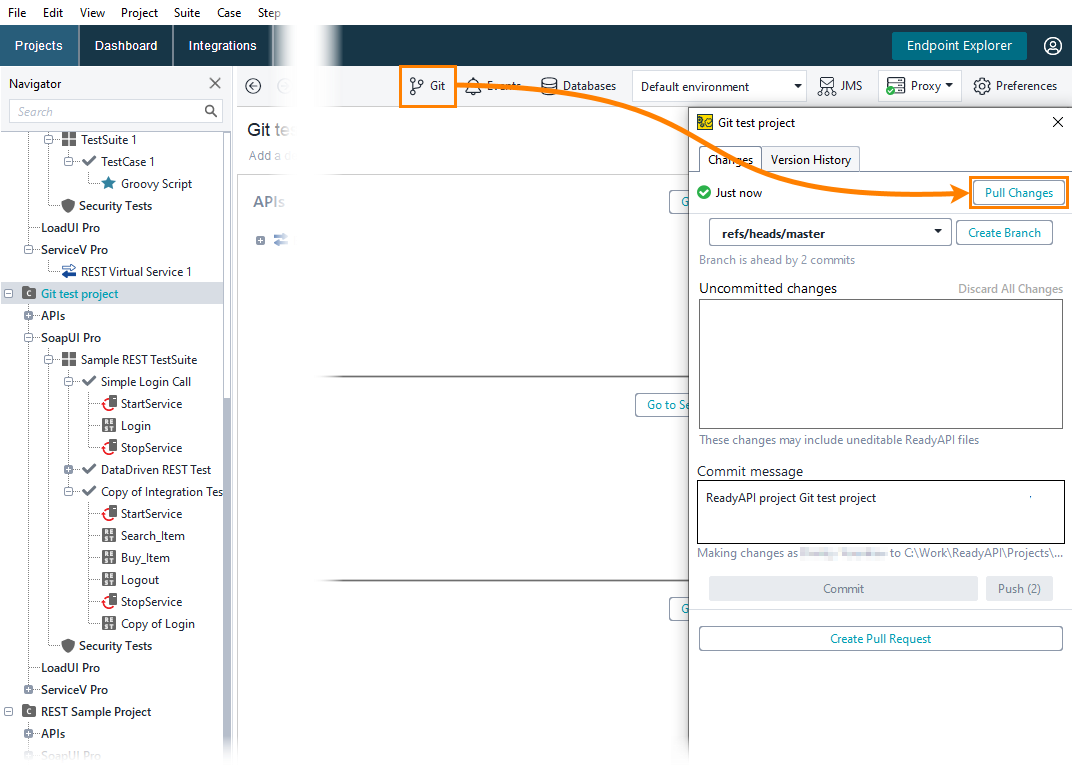Select StopService under Simple Login Call
The height and width of the screenshot is (766, 1072).
click(151, 447)
